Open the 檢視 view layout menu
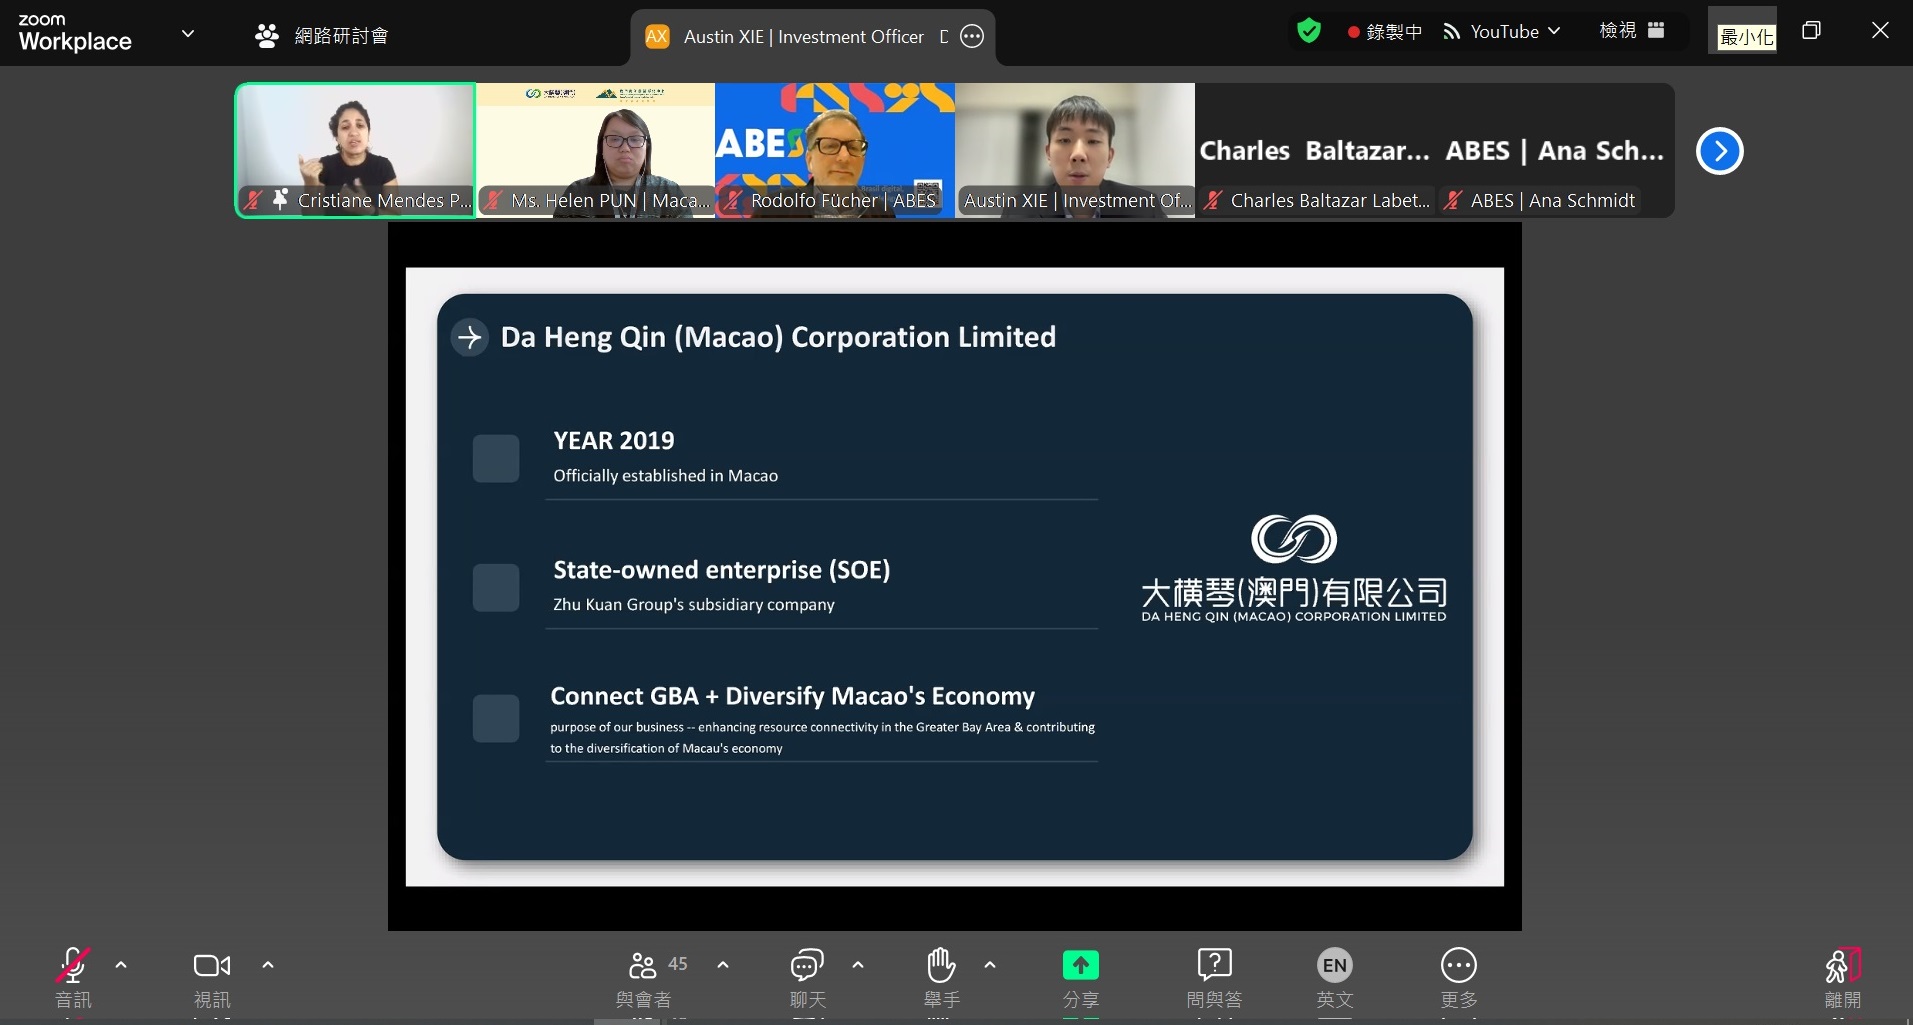The height and width of the screenshot is (1025, 1913). [1632, 31]
